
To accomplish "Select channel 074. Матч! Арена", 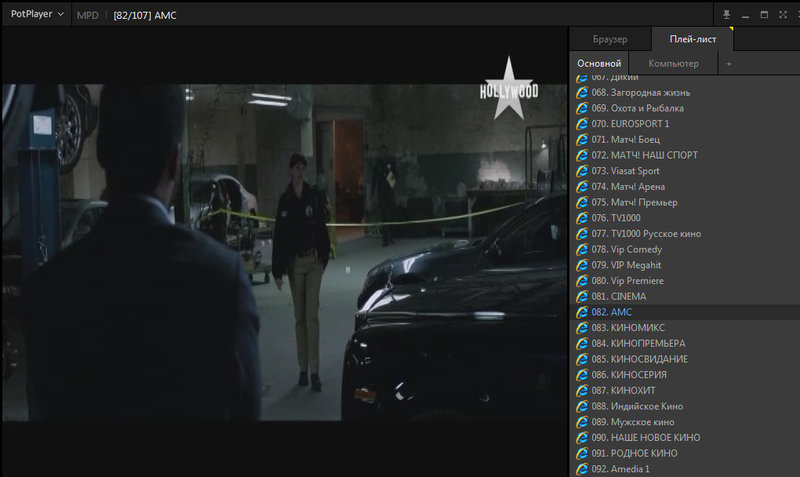I will (x=685, y=187).
